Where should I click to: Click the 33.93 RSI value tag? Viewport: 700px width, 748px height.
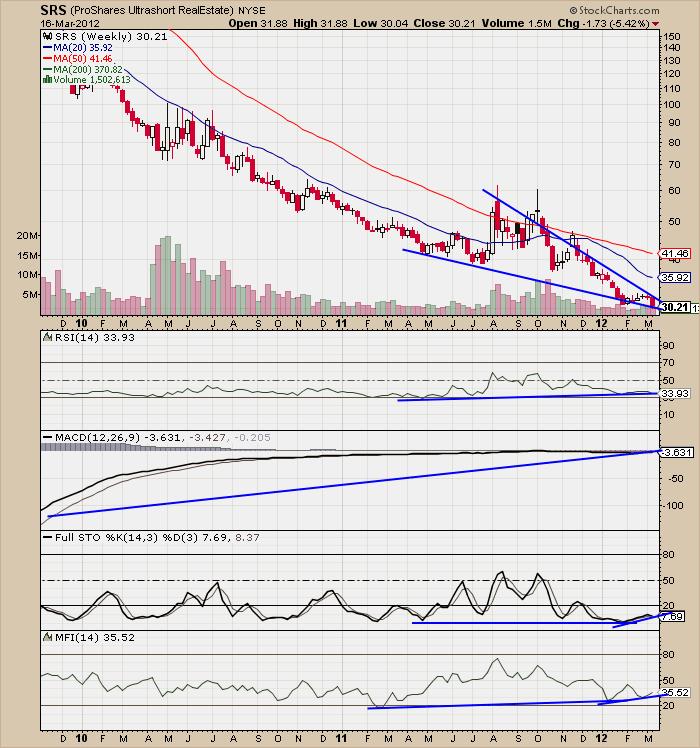click(675, 394)
